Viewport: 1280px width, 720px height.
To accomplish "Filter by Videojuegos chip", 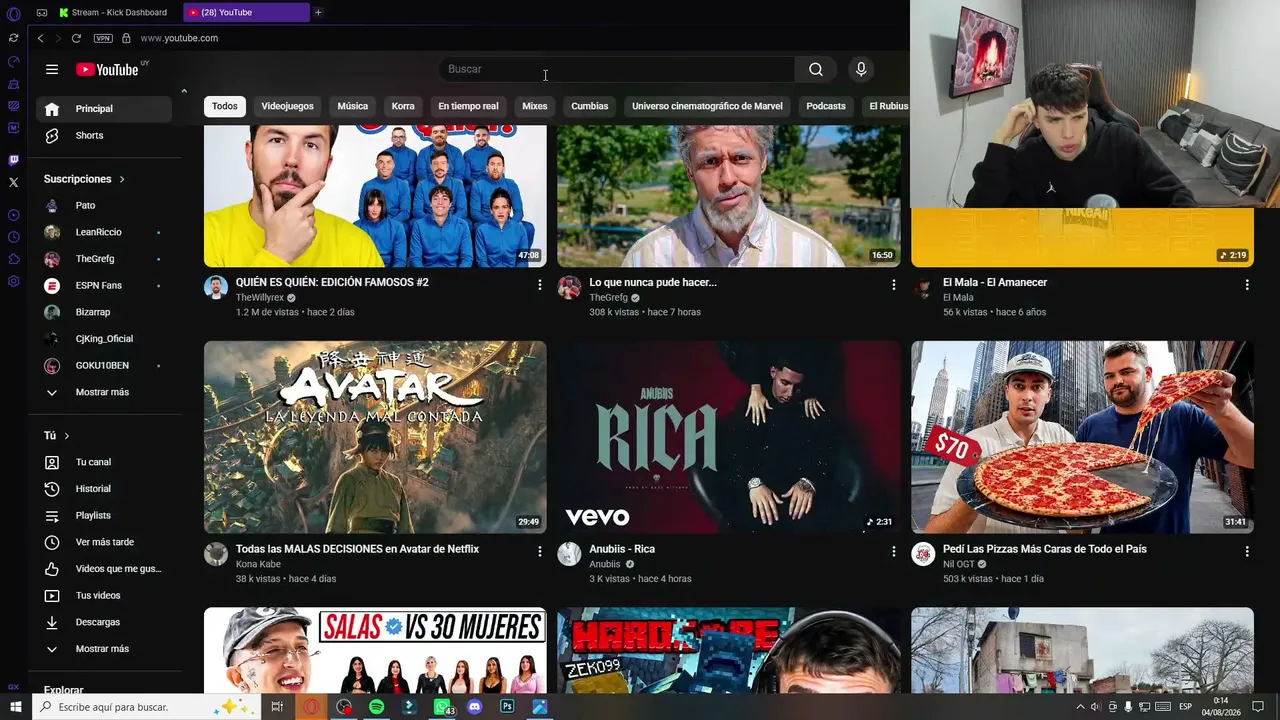I will pos(287,106).
